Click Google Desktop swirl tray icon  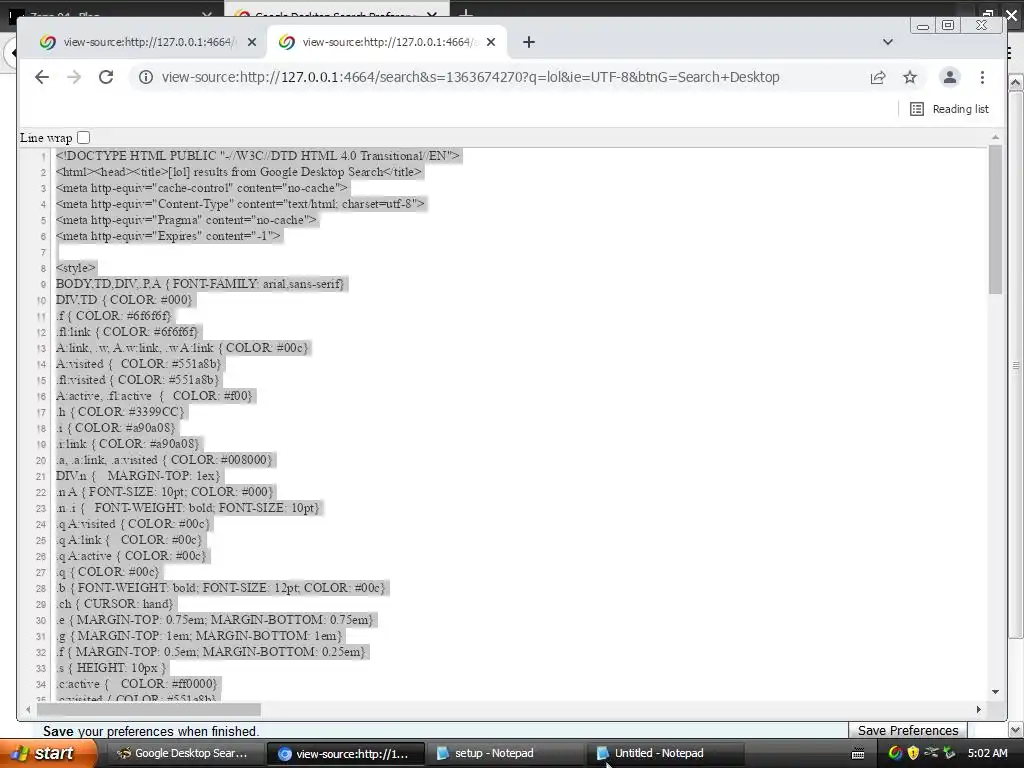click(x=895, y=753)
